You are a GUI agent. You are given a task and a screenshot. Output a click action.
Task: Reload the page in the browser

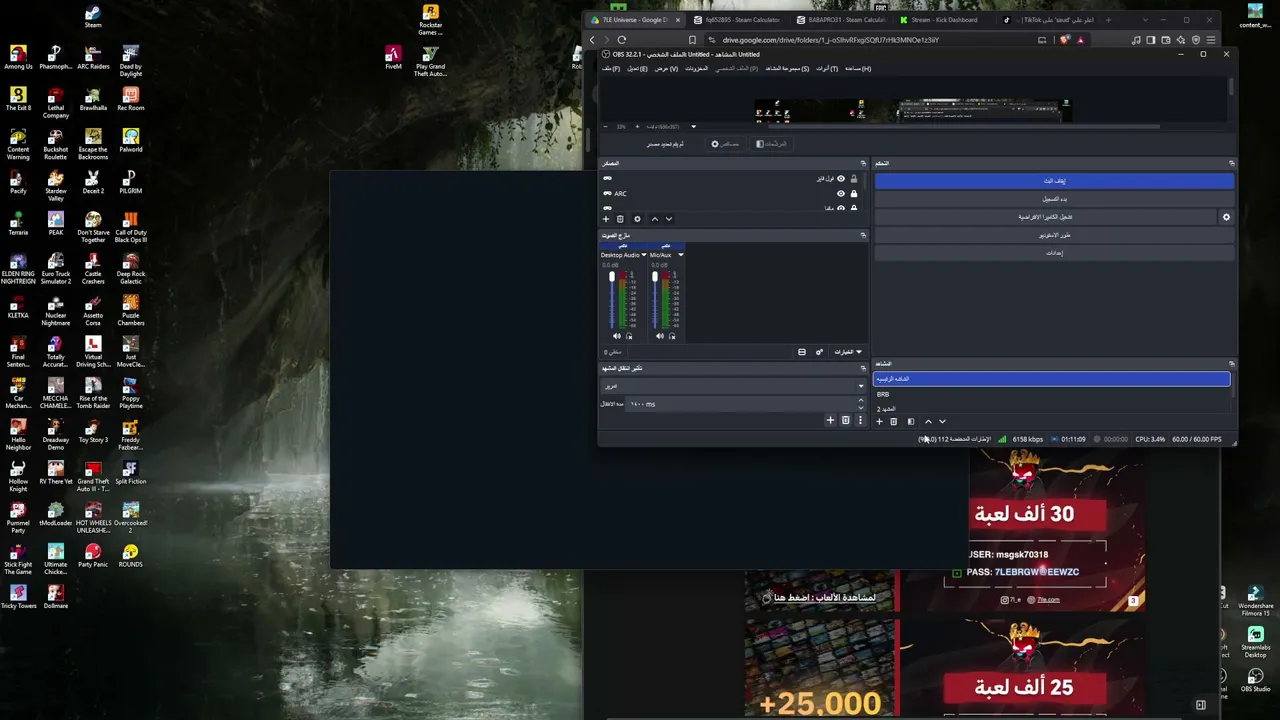[621, 40]
